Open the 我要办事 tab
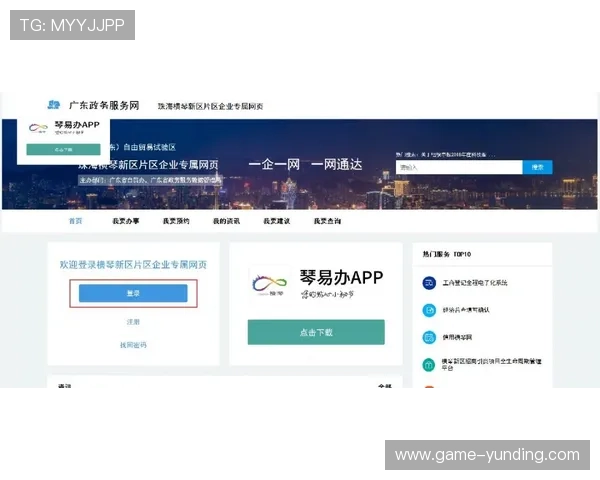 click(x=126, y=221)
